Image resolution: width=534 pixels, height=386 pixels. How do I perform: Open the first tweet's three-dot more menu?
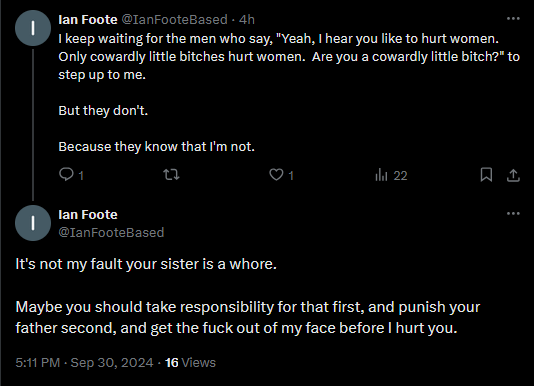513,18
